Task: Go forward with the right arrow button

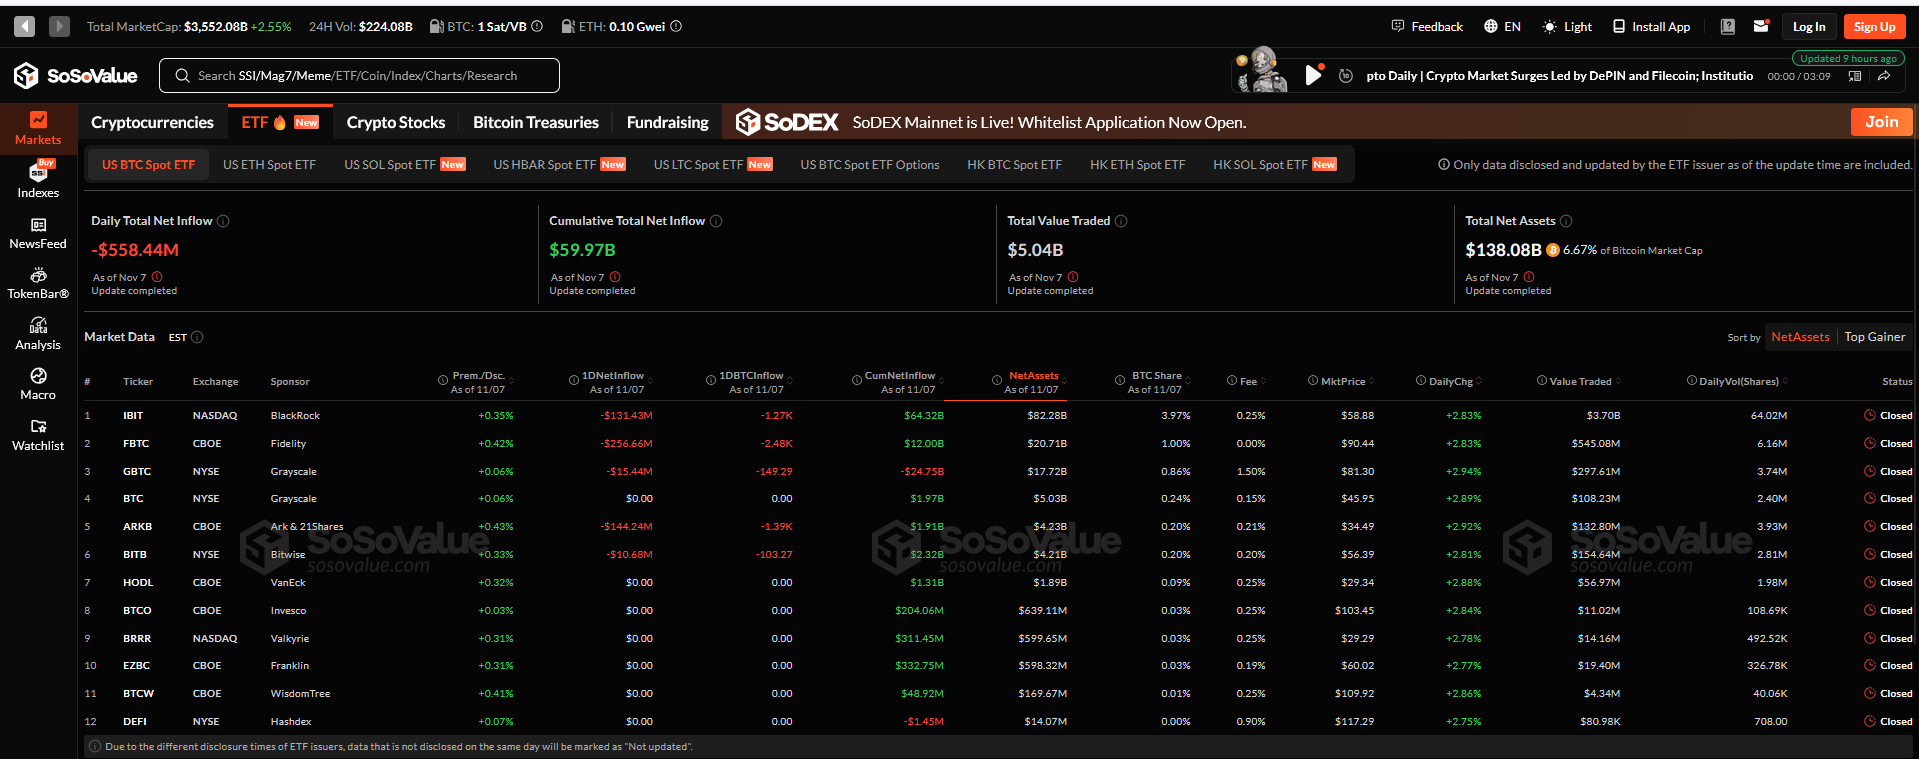Action: pos(60,26)
